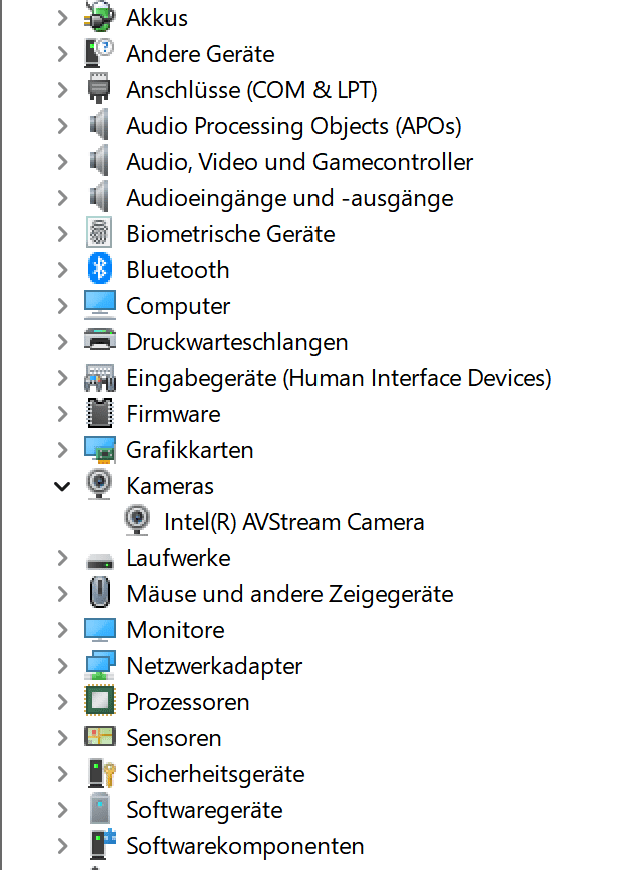Image resolution: width=632 pixels, height=870 pixels.
Task: Expand the Audioeingänge und -ausgänge node
Action: [62, 198]
